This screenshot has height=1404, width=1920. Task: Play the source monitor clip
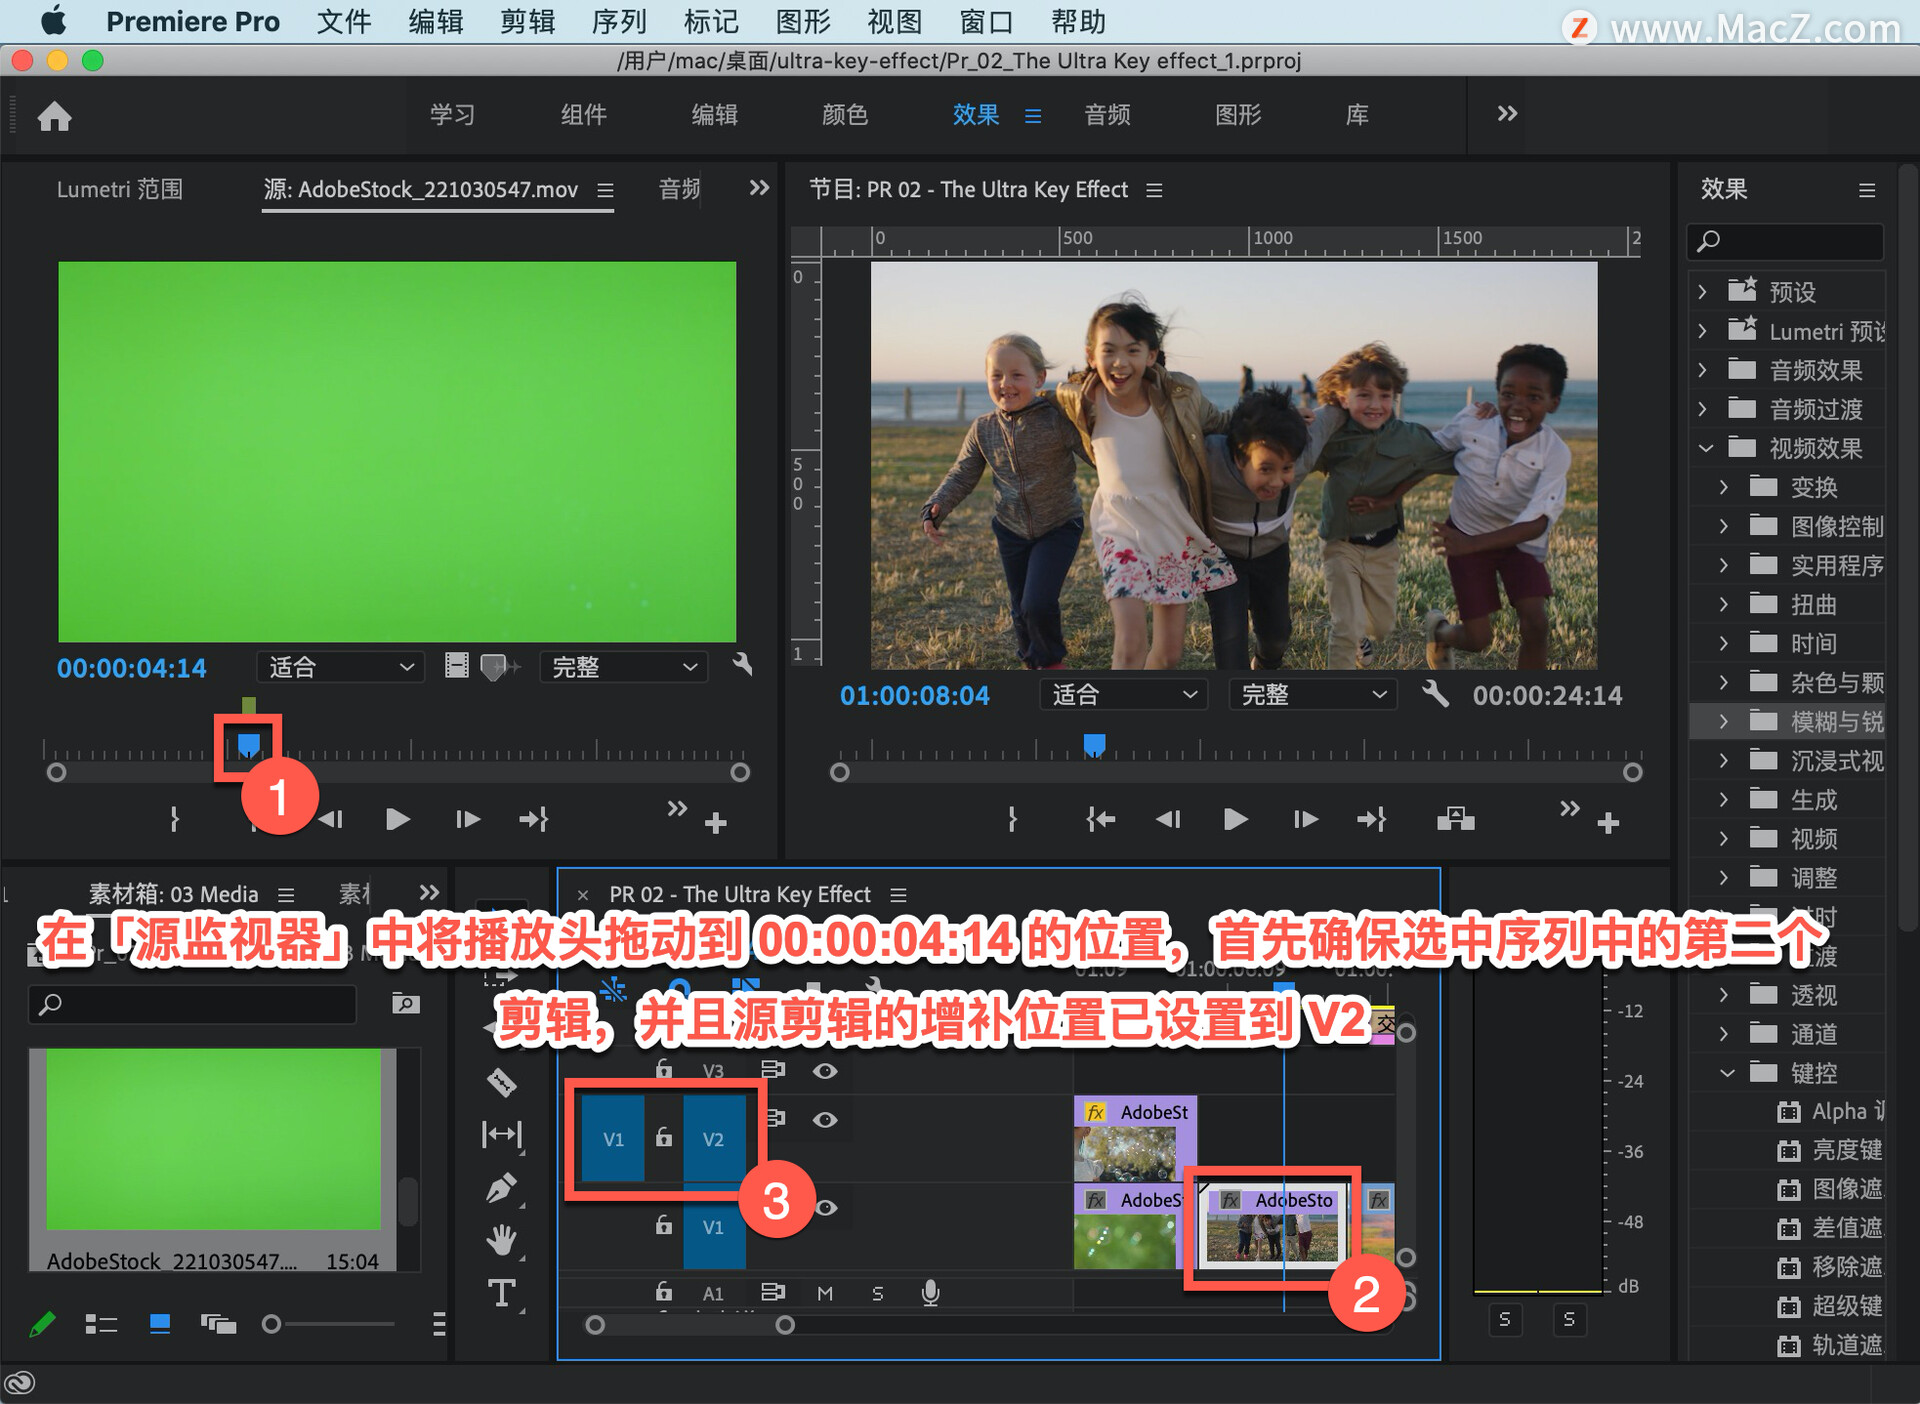[x=397, y=819]
